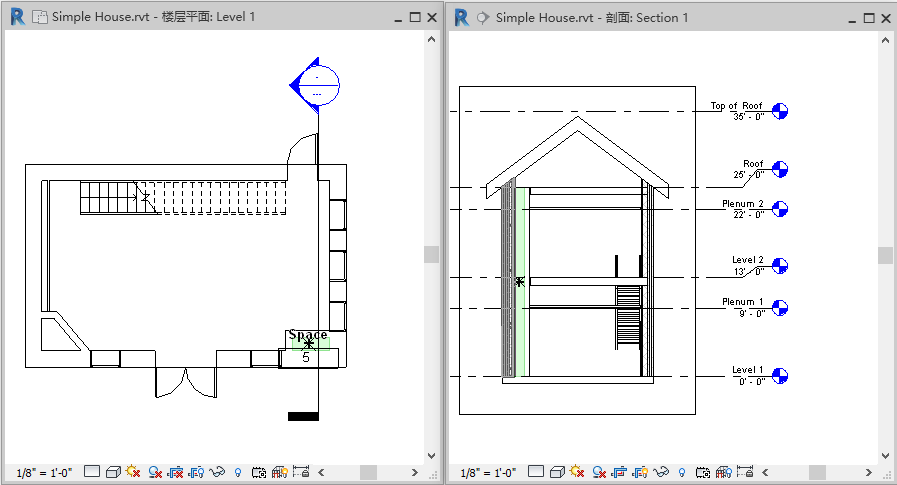Open Temporary View Properties in Level 1 view
This screenshot has height=485, width=897.
click(x=259, y=472)
